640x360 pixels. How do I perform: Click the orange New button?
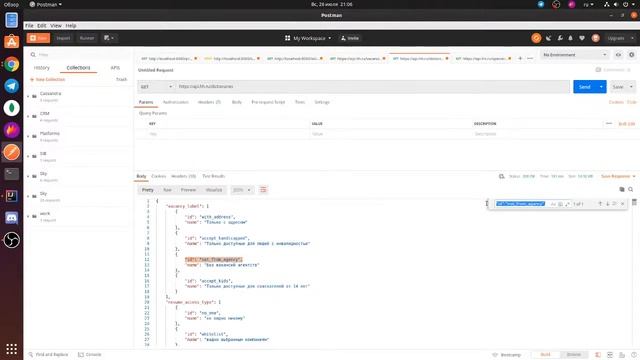click(38, 38)
